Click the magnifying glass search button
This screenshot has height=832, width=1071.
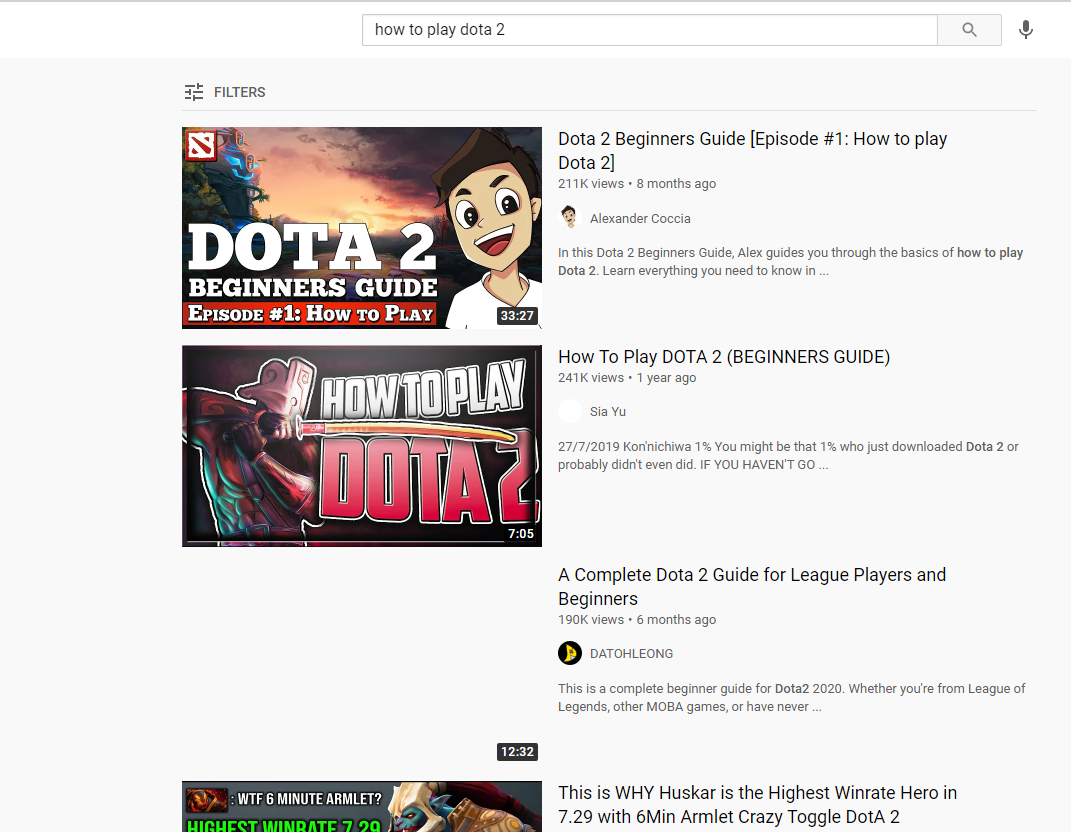(x=969, y=30)
